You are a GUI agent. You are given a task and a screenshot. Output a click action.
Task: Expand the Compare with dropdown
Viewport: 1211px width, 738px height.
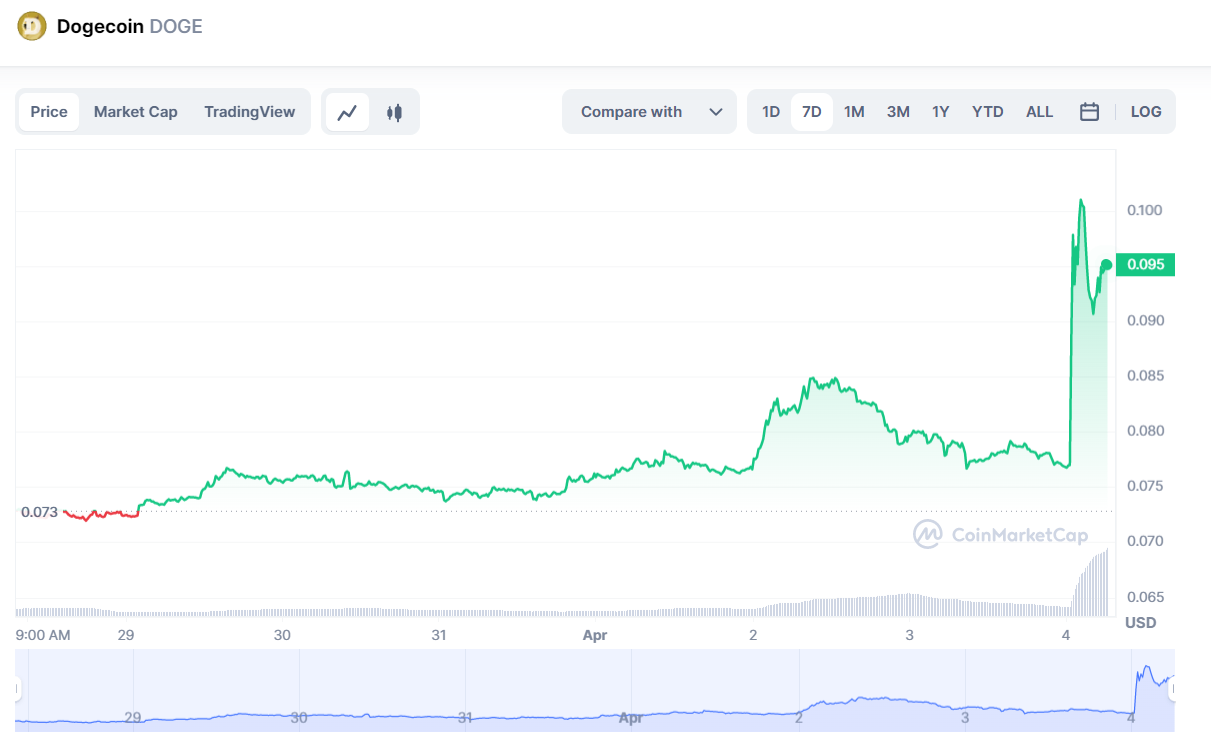650,112
